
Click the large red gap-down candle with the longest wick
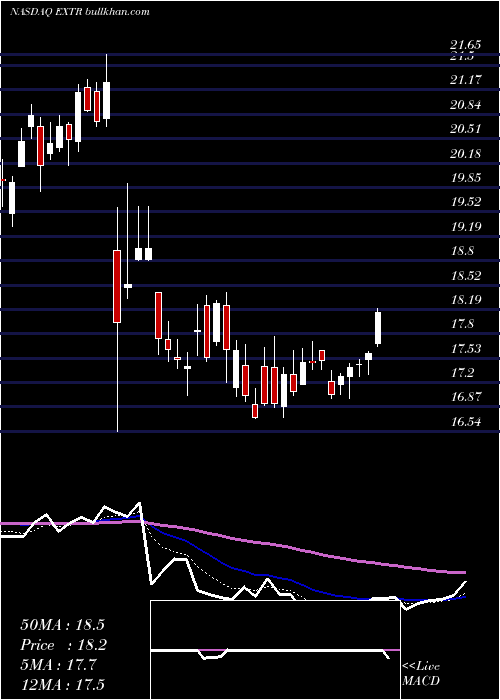(117, 286)
